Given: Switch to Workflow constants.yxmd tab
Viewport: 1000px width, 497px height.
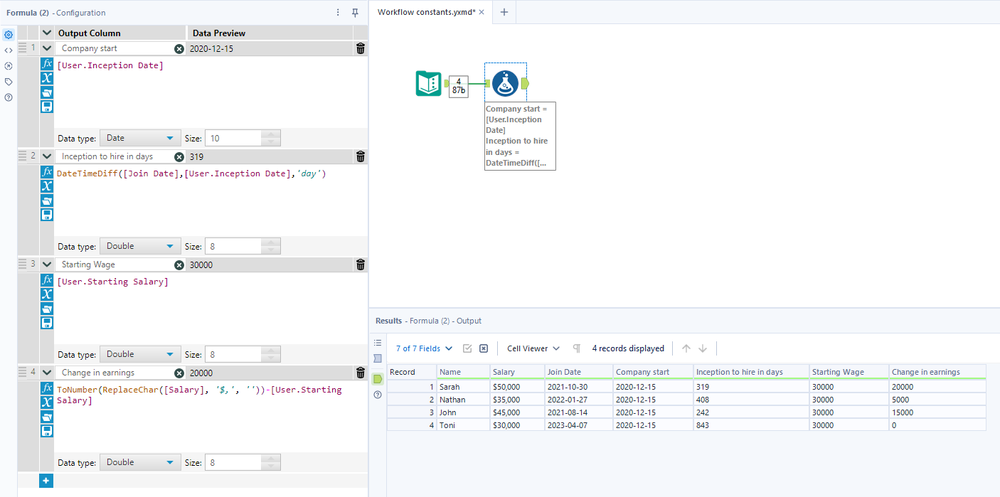Looking at the screenshot, I should click(x=426, y=12).
